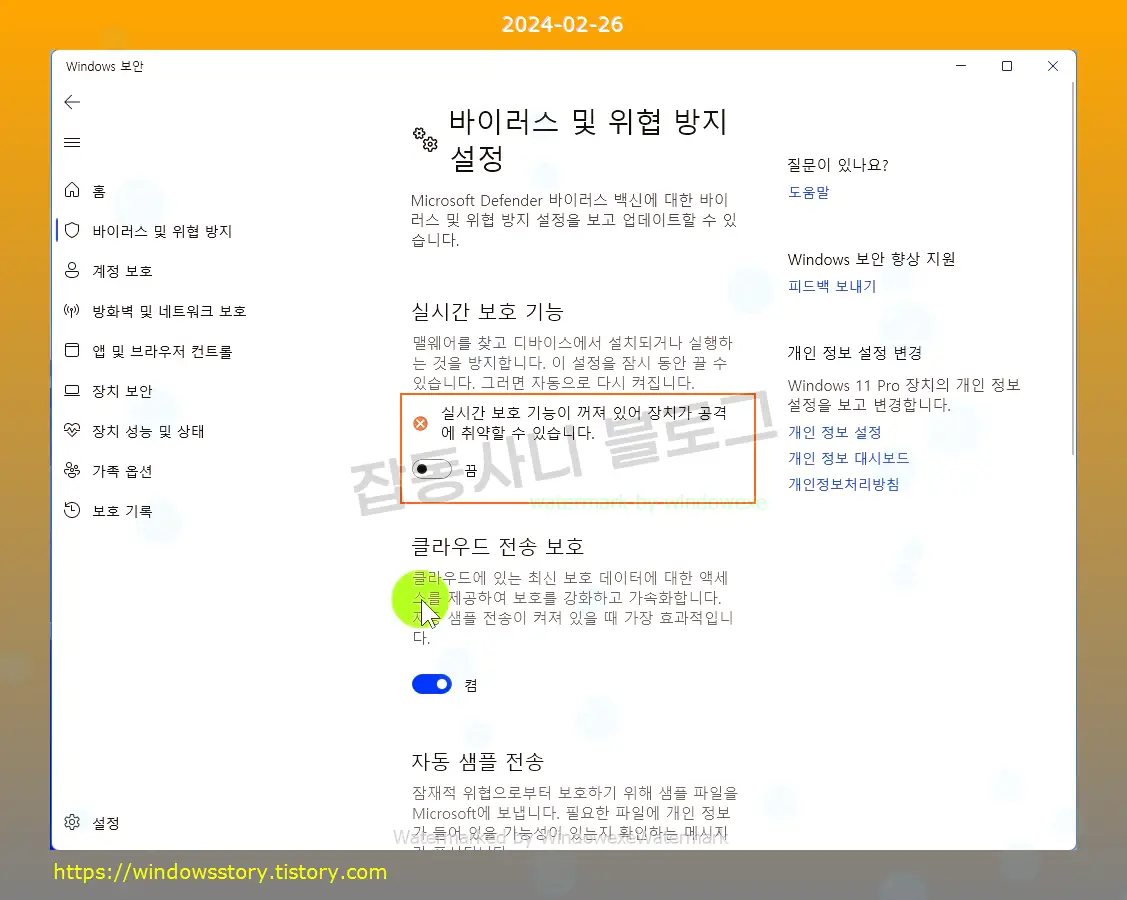Click the device performance heart icon

[x=72, y=431]
